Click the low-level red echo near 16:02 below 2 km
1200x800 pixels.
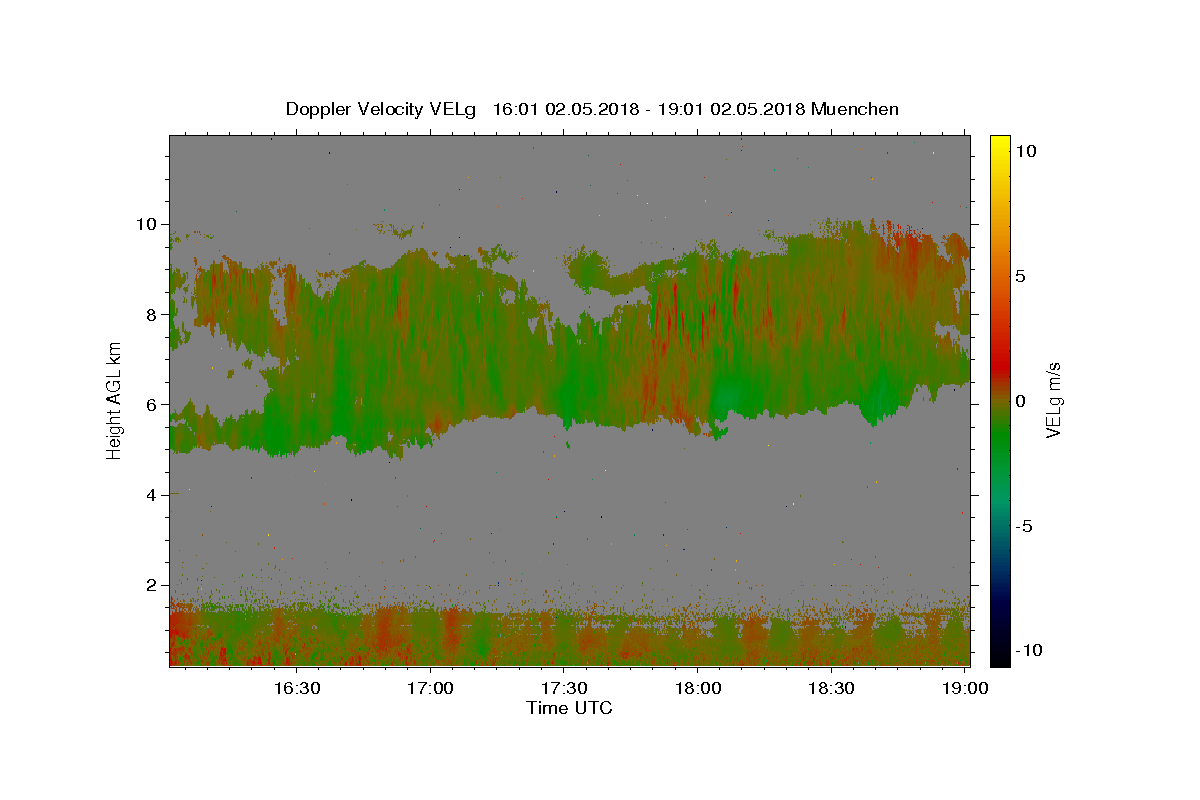[x=180, y=627]
